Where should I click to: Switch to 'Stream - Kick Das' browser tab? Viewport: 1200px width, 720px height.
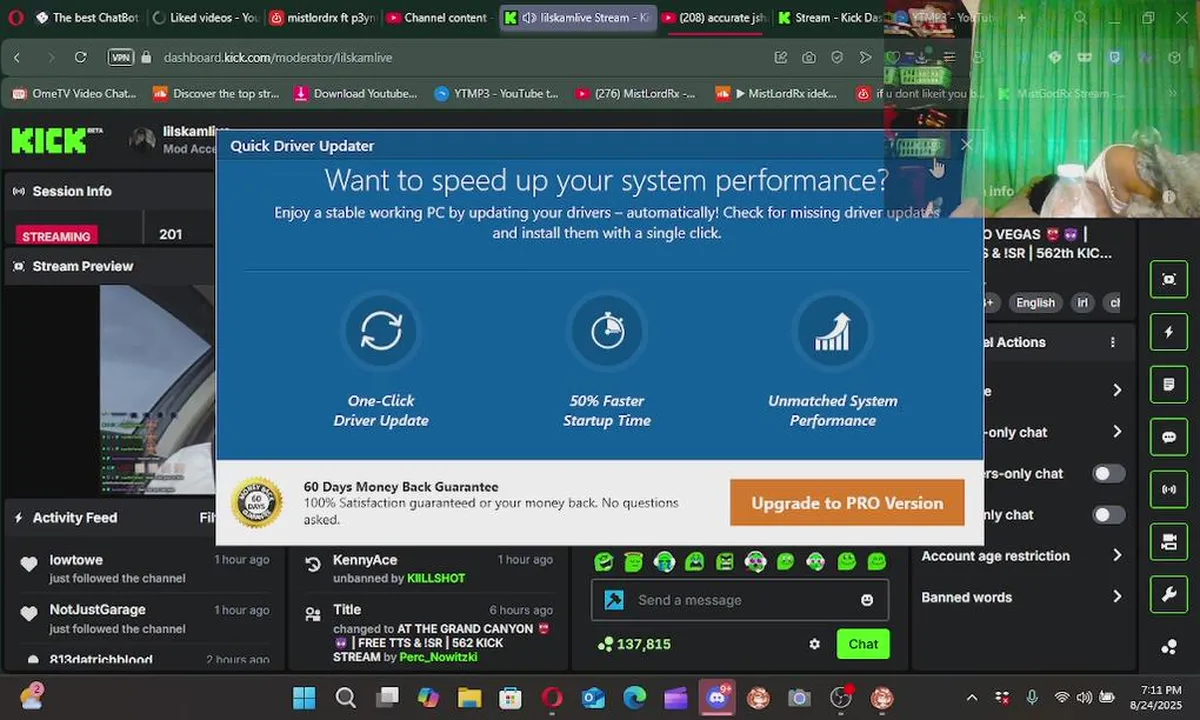829,17
